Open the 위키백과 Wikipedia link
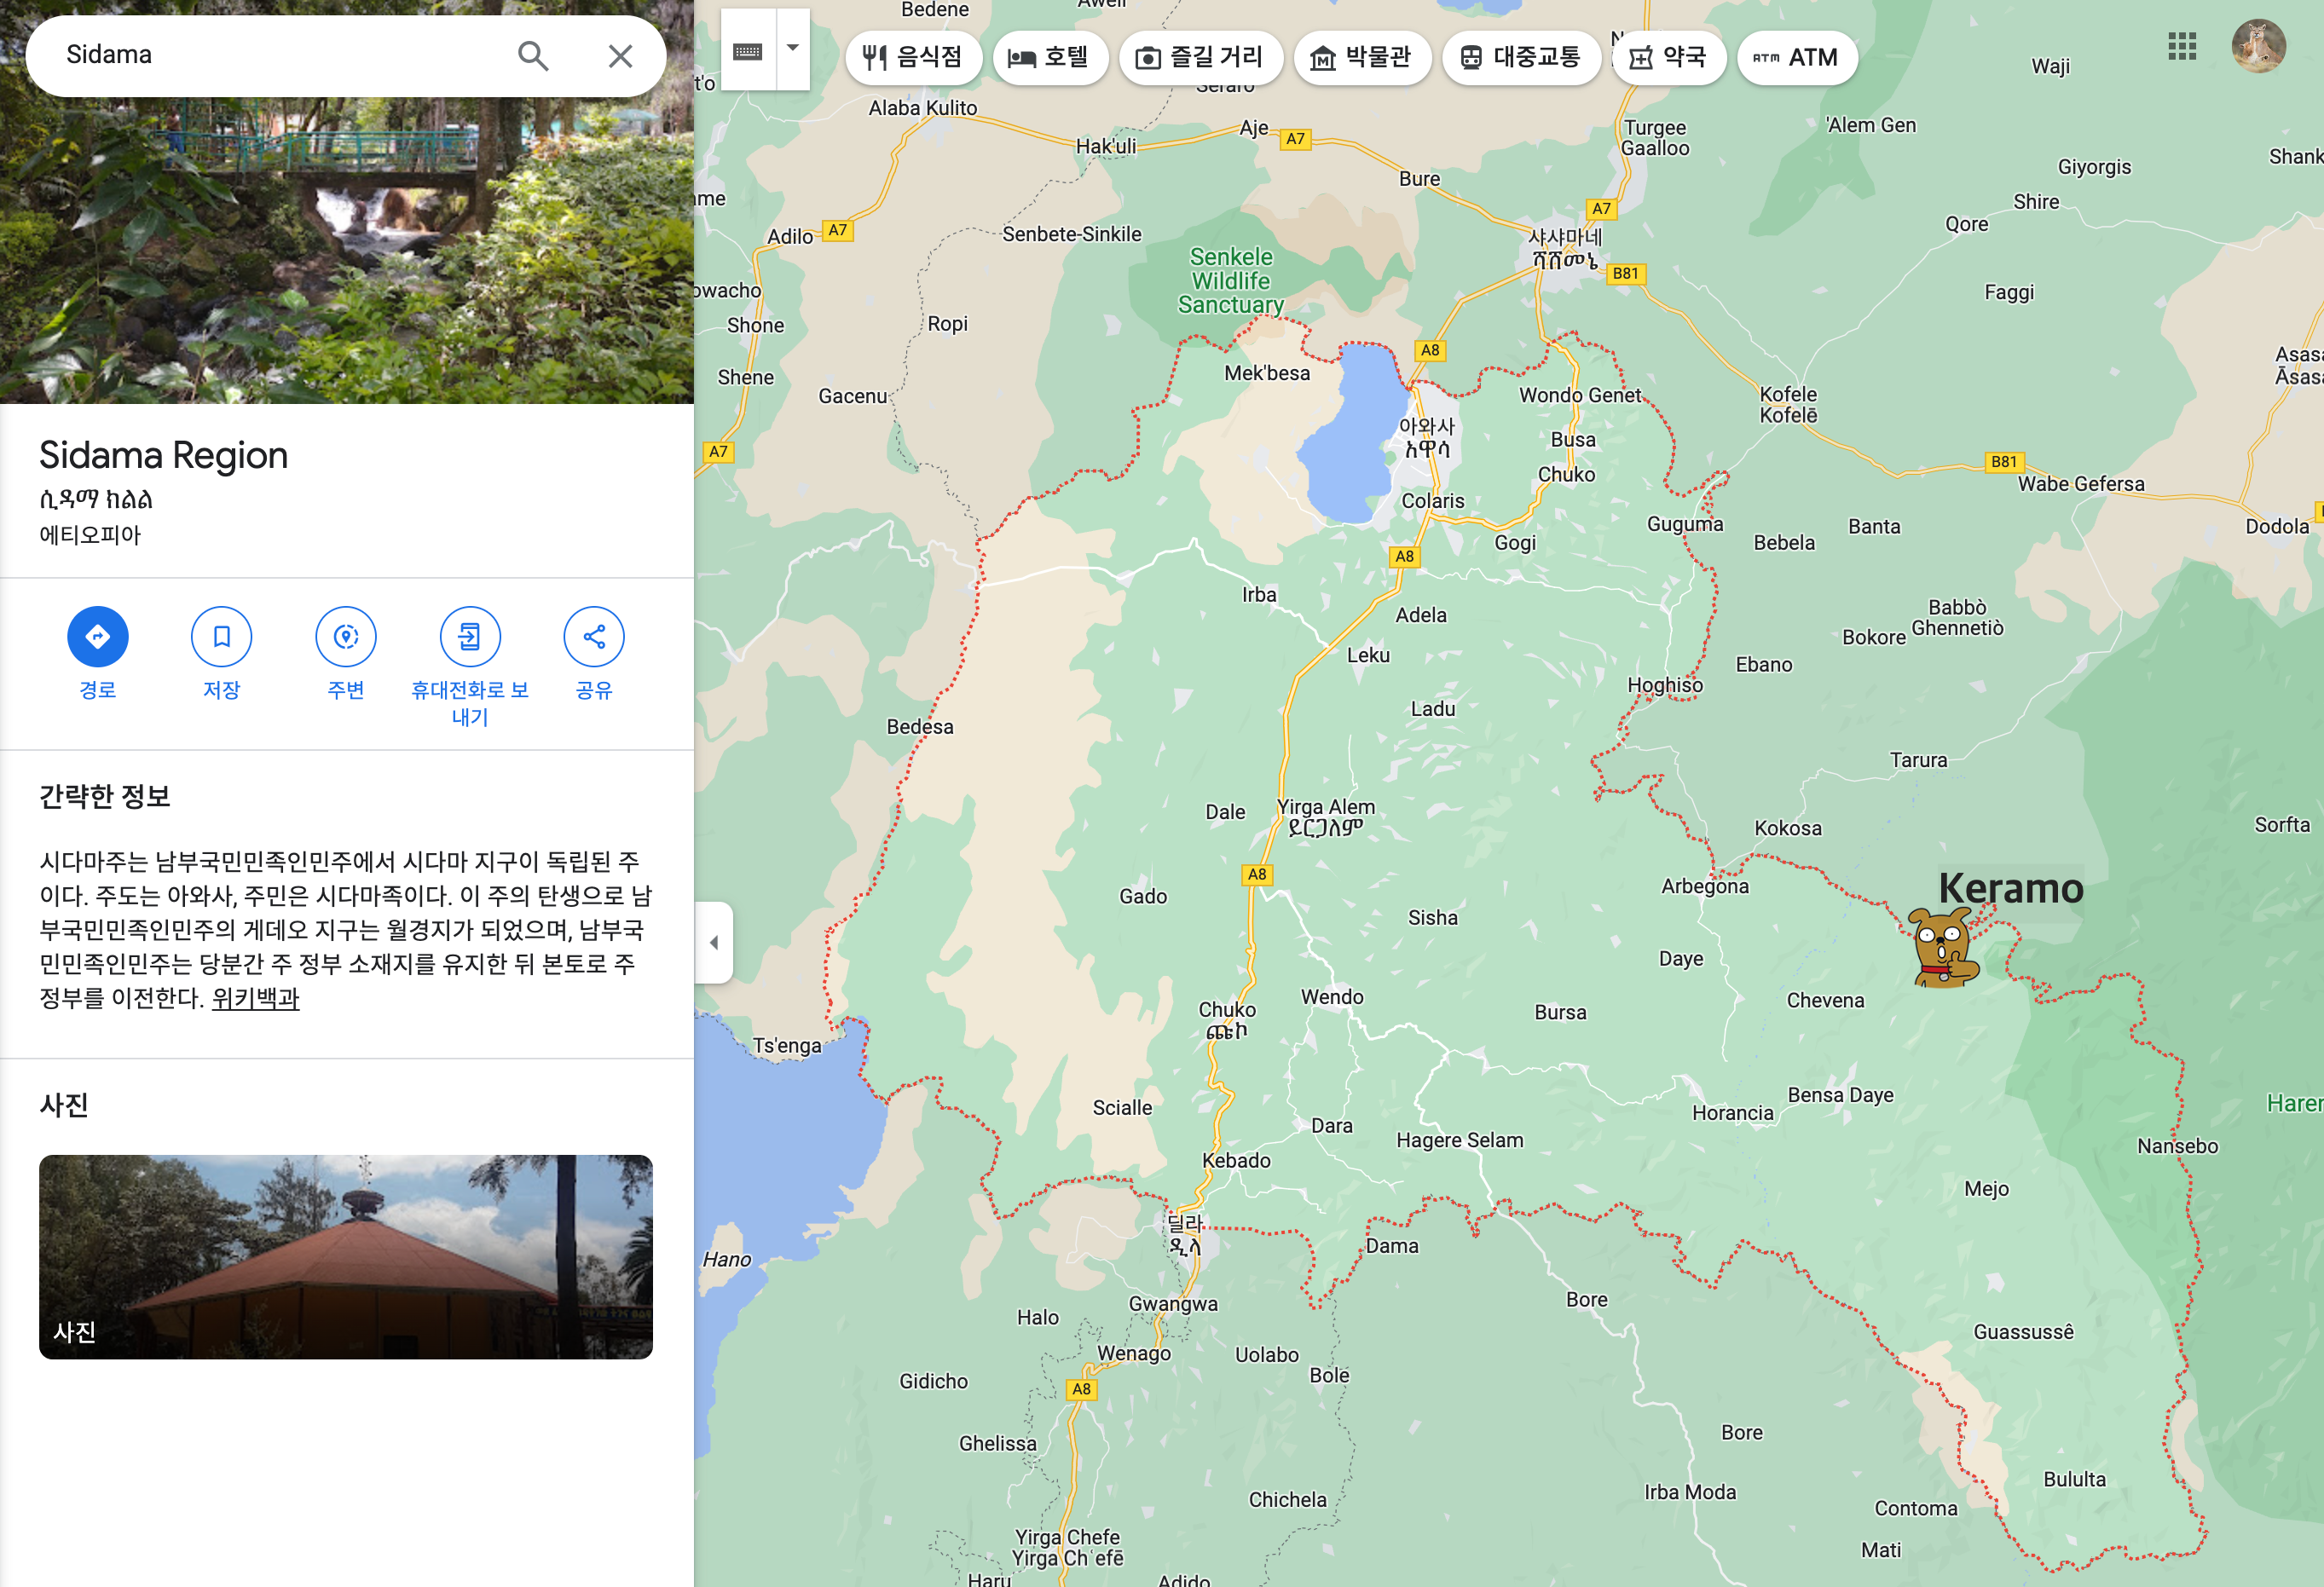 [255, 998]
